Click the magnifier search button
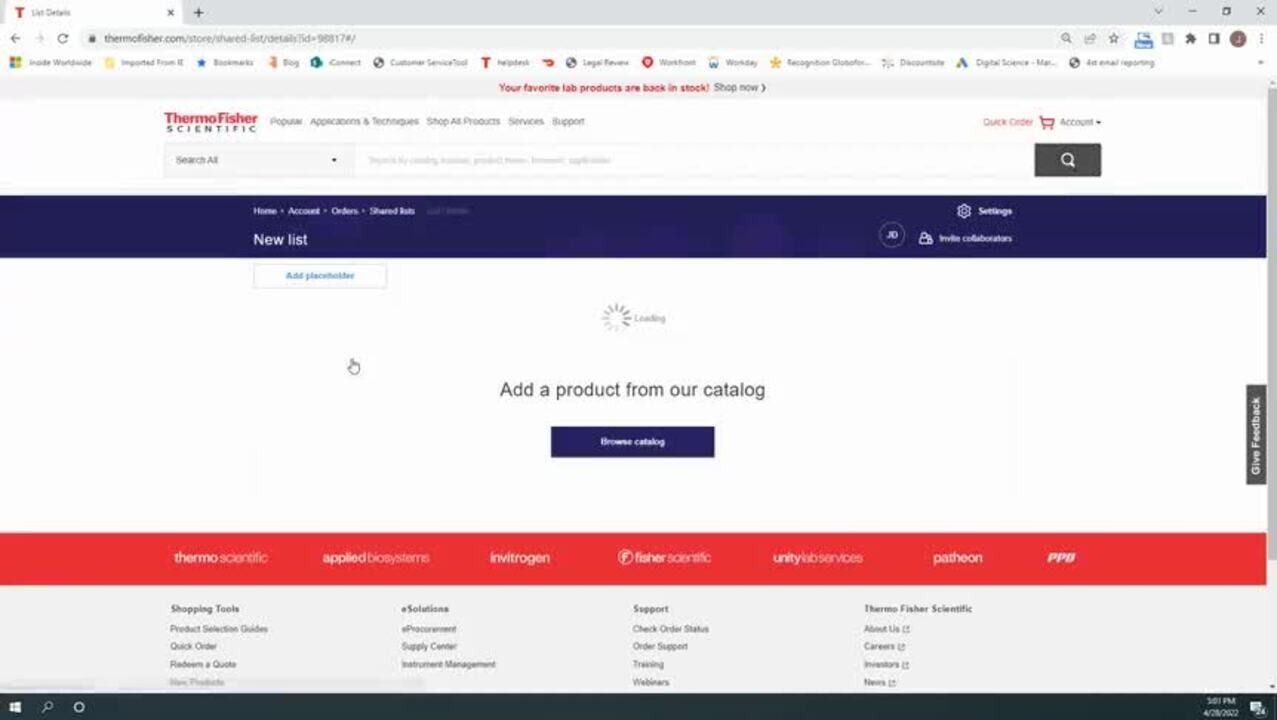 click(1067, 160)
